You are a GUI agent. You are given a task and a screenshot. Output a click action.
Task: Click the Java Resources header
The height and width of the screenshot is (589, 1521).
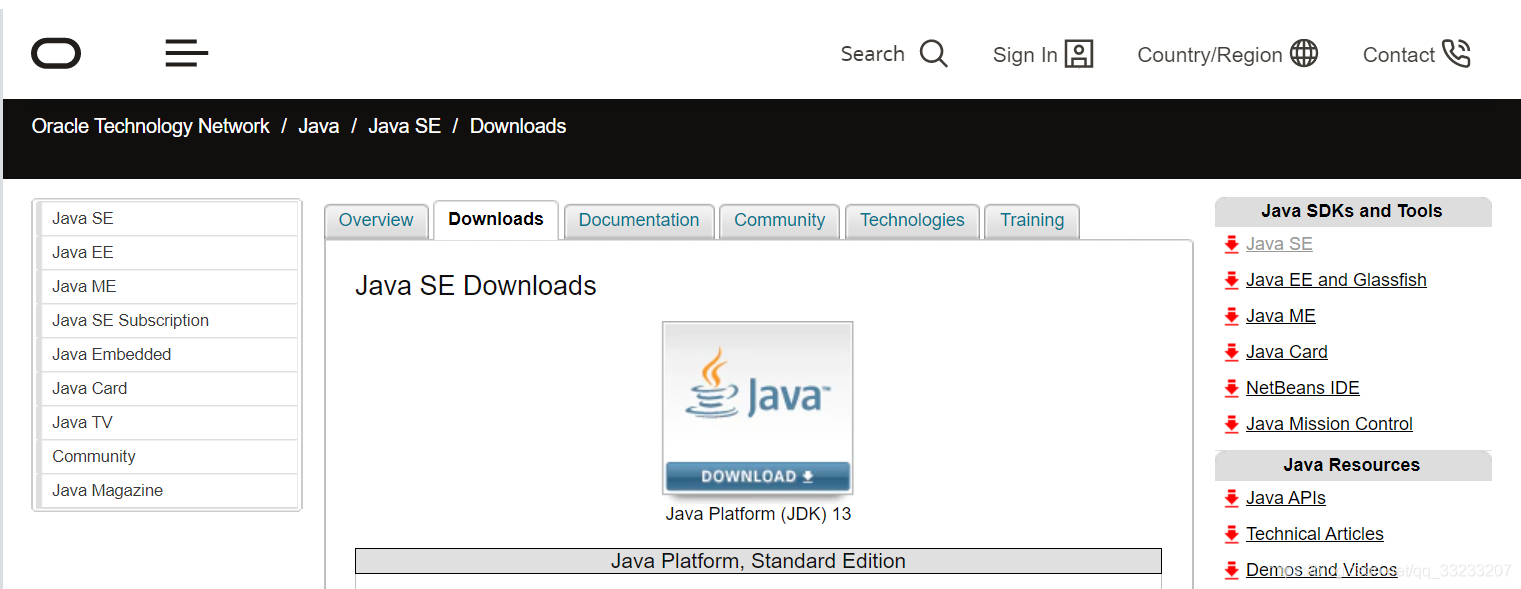(1352, 465)
